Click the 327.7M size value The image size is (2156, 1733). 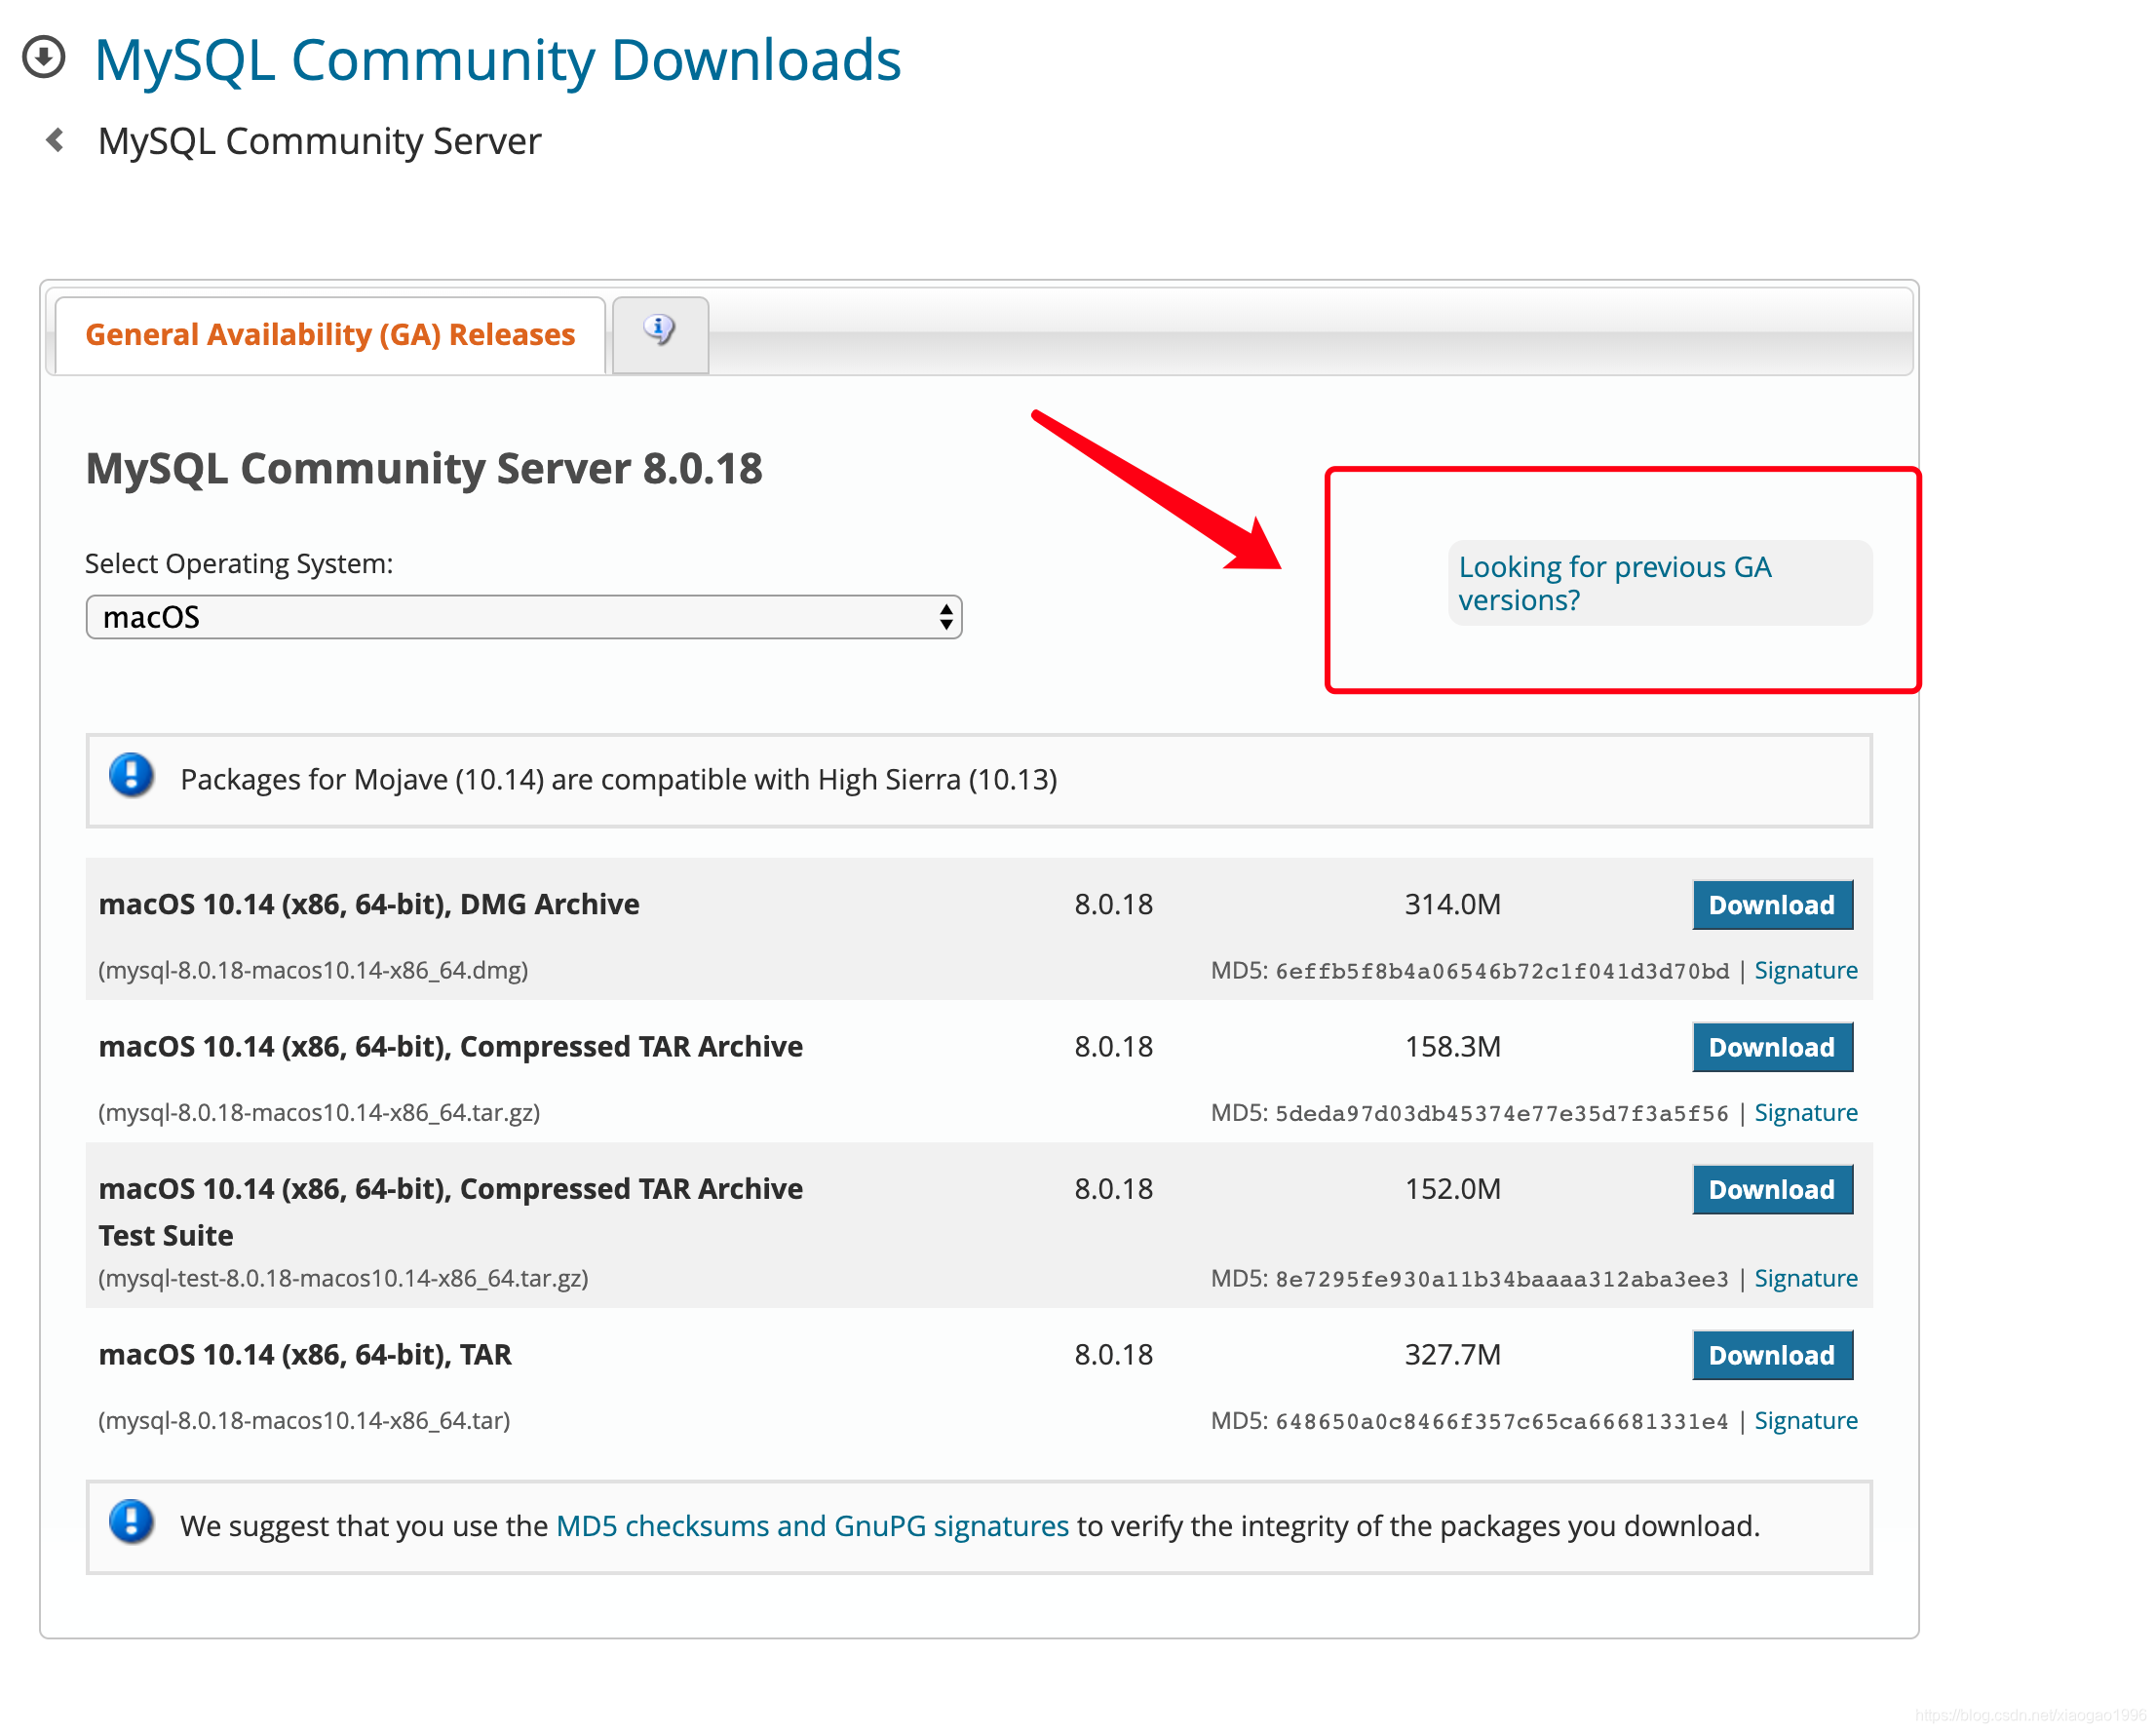tap(1453, 1354)
